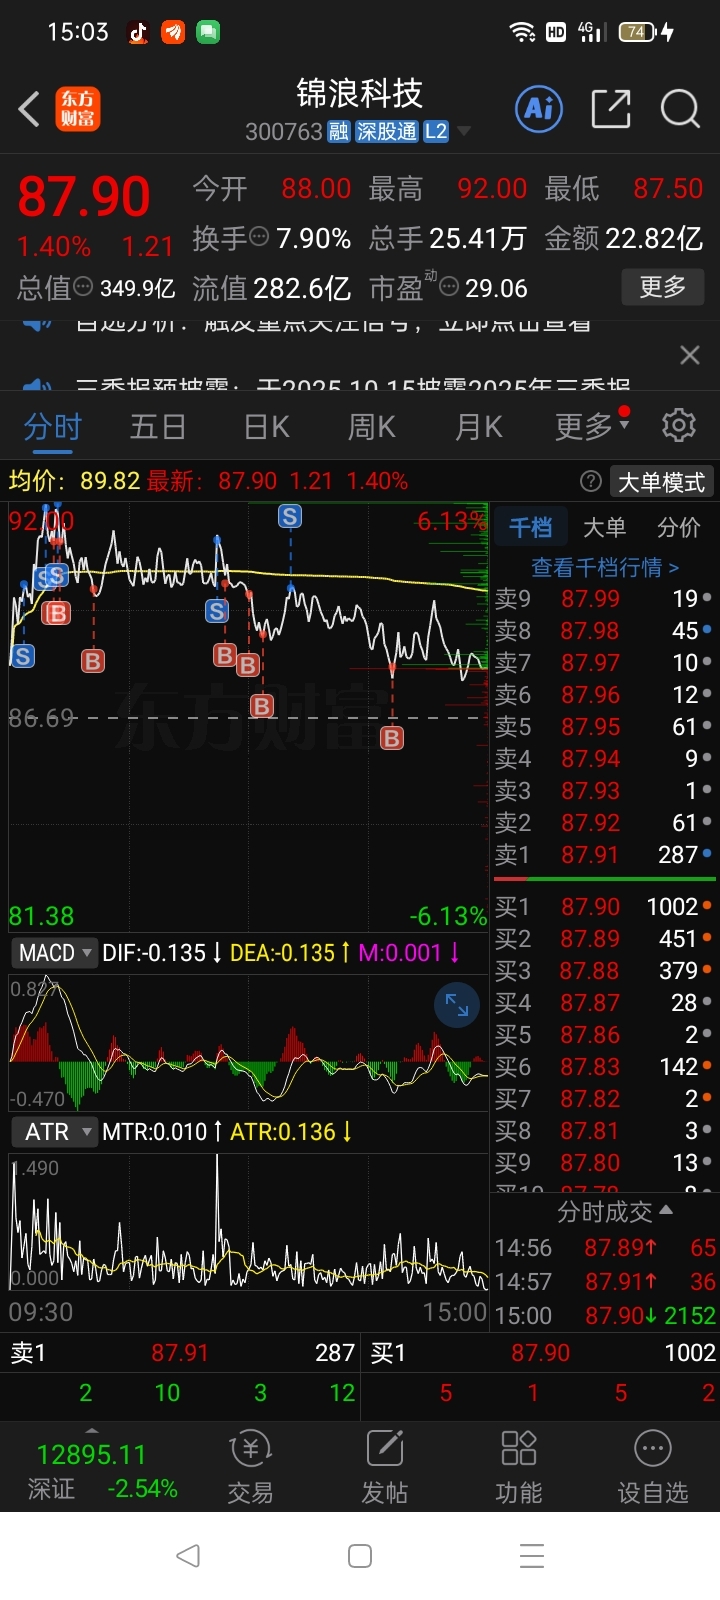Select the 千档 order book tab
The image size is (720, 1600).
tap(530, 527)
